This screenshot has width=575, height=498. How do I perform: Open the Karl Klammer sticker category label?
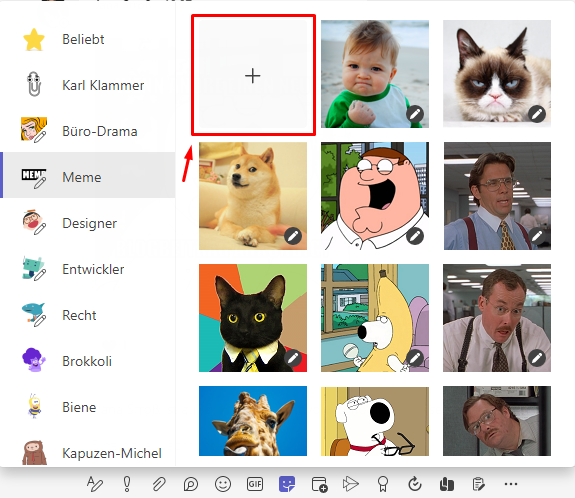[x=103, y=85]
